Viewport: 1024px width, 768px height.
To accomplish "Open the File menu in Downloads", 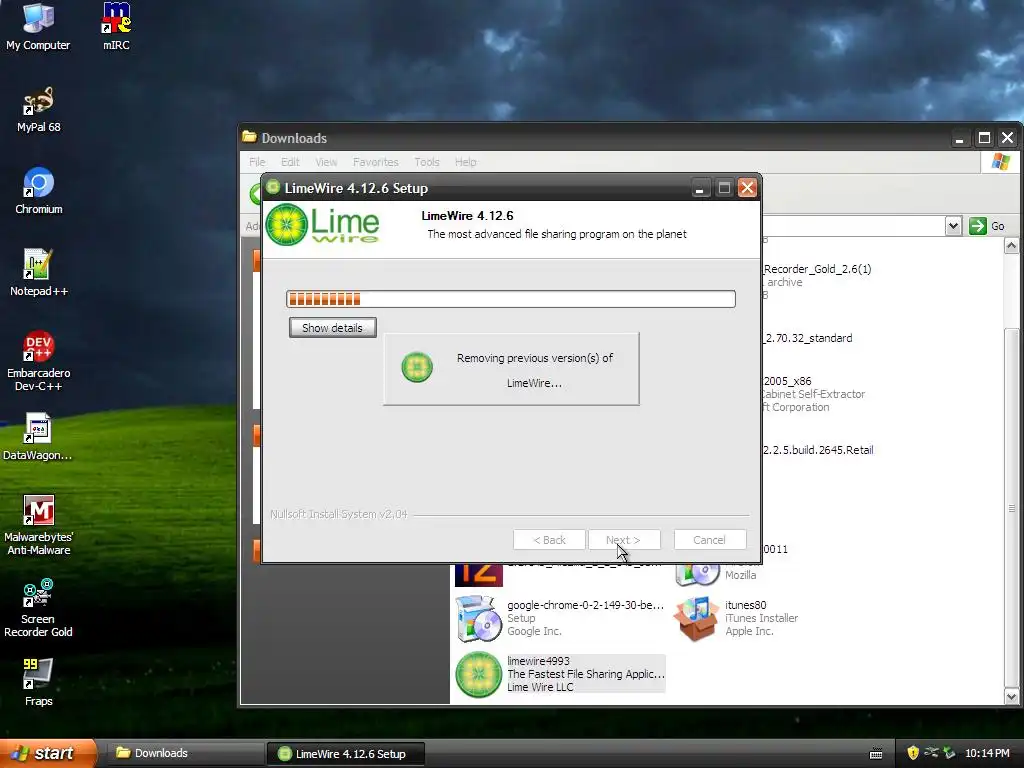I will tap(257, 162).
